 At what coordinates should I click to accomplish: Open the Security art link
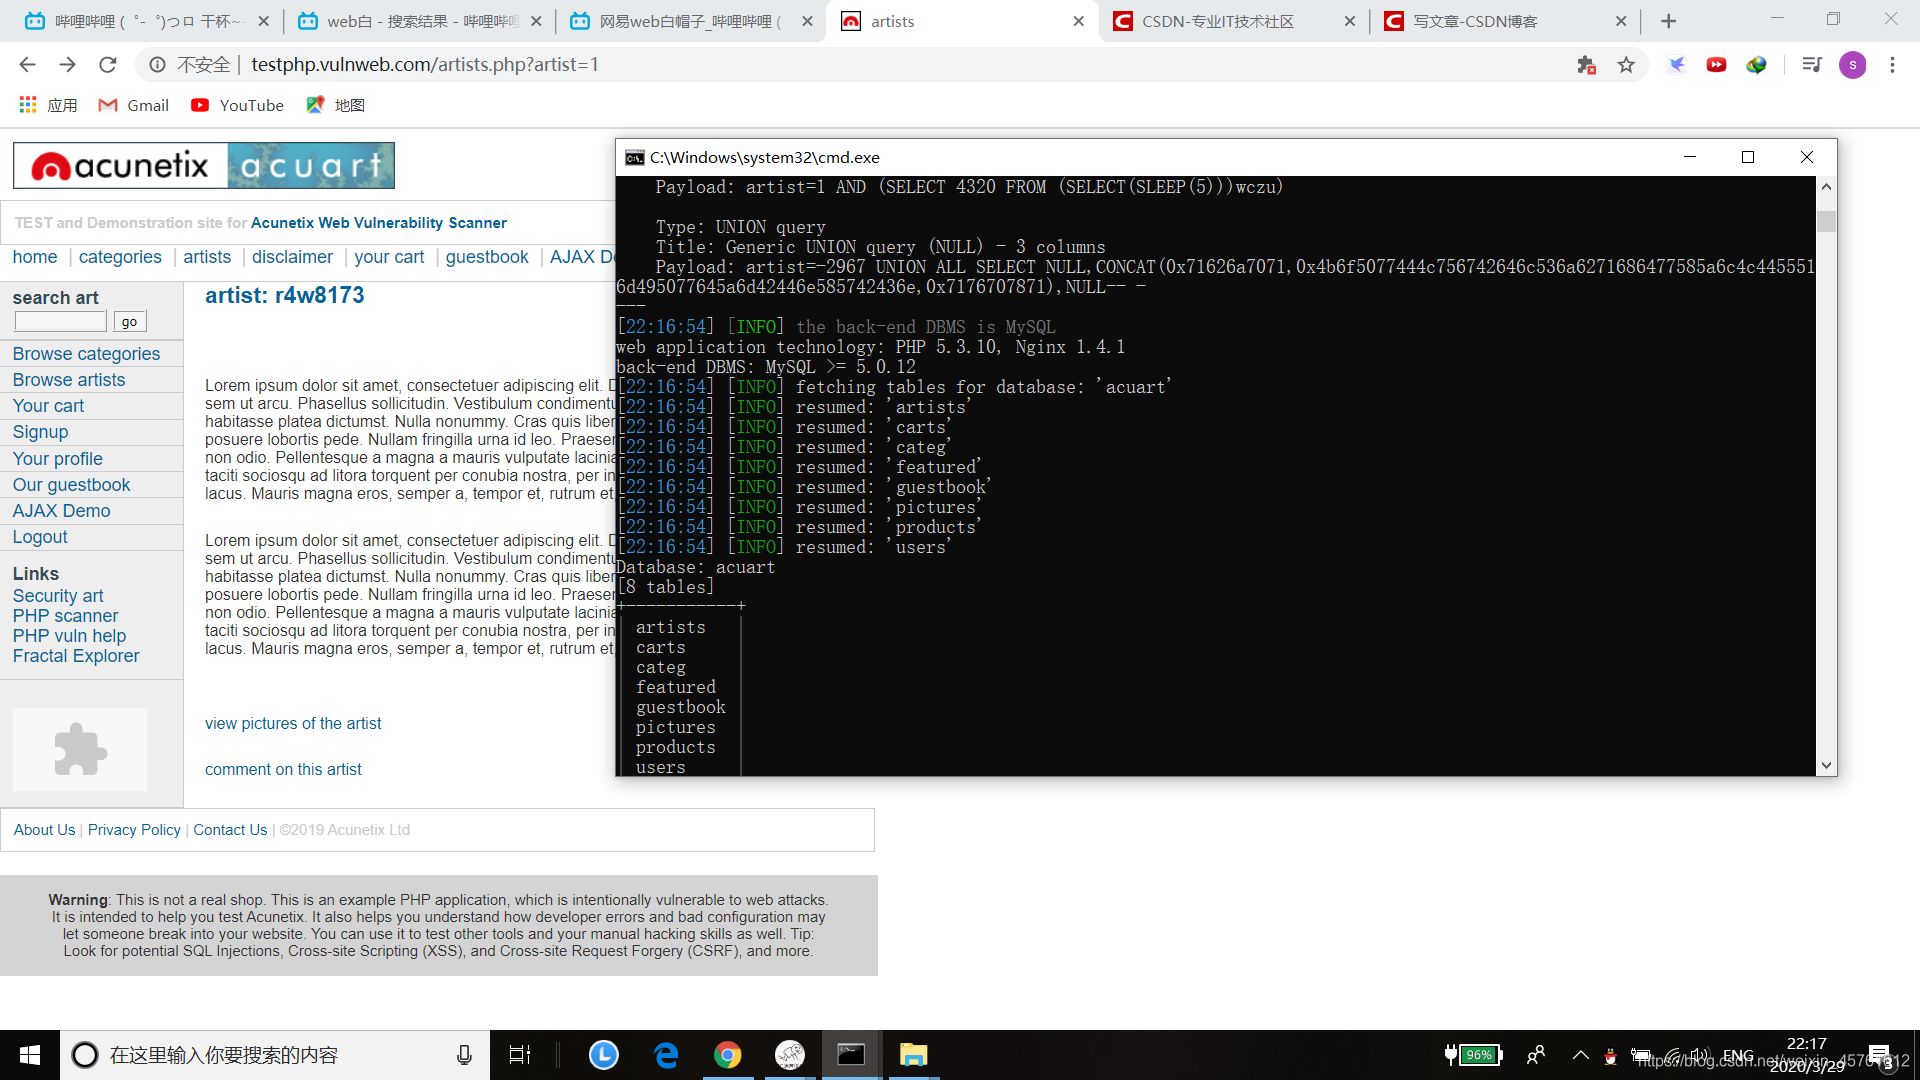pyautogui.click(x=58, y=596)
